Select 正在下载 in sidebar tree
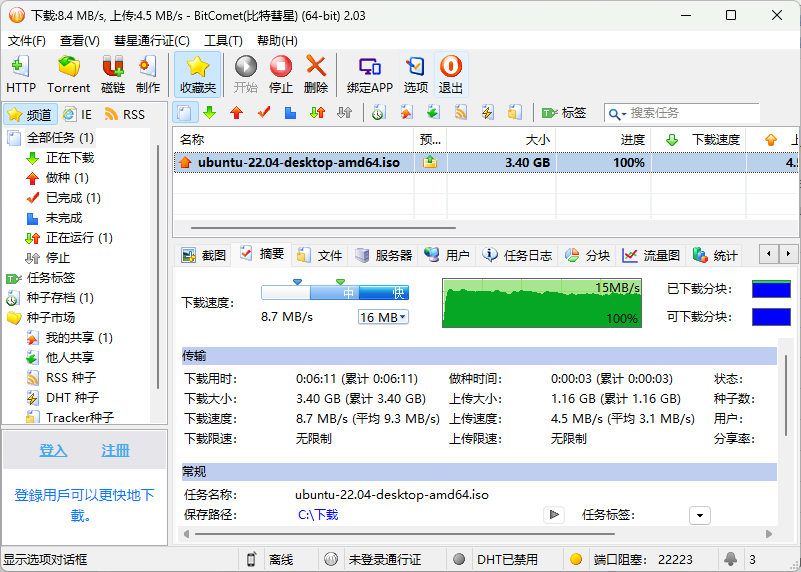This screenshot has width=801, height=572. (x=70, y=158)
